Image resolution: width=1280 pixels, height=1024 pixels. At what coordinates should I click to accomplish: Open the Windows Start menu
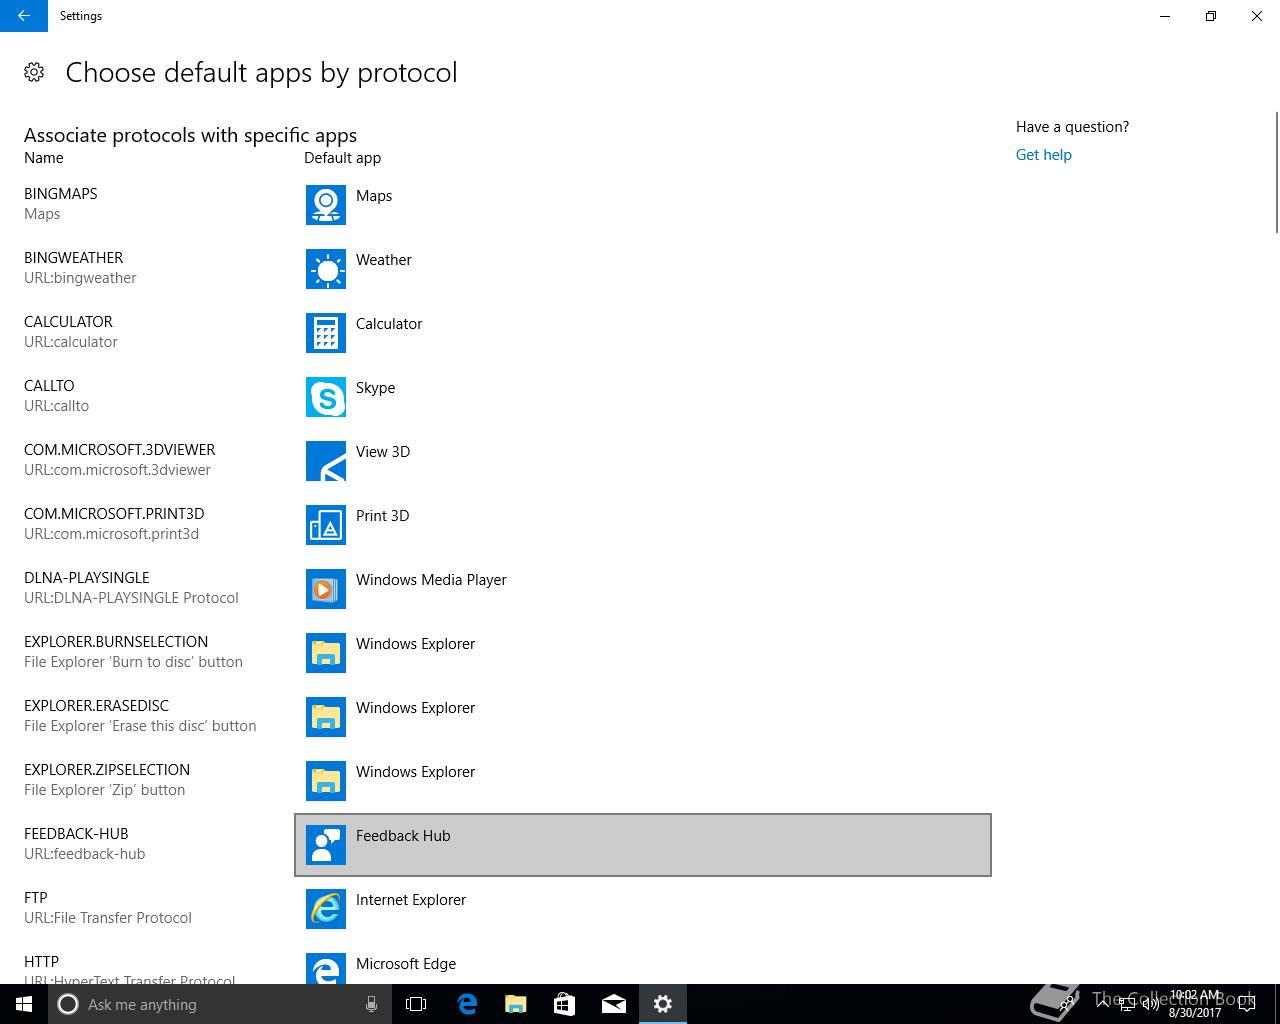tap(24, 1004)
